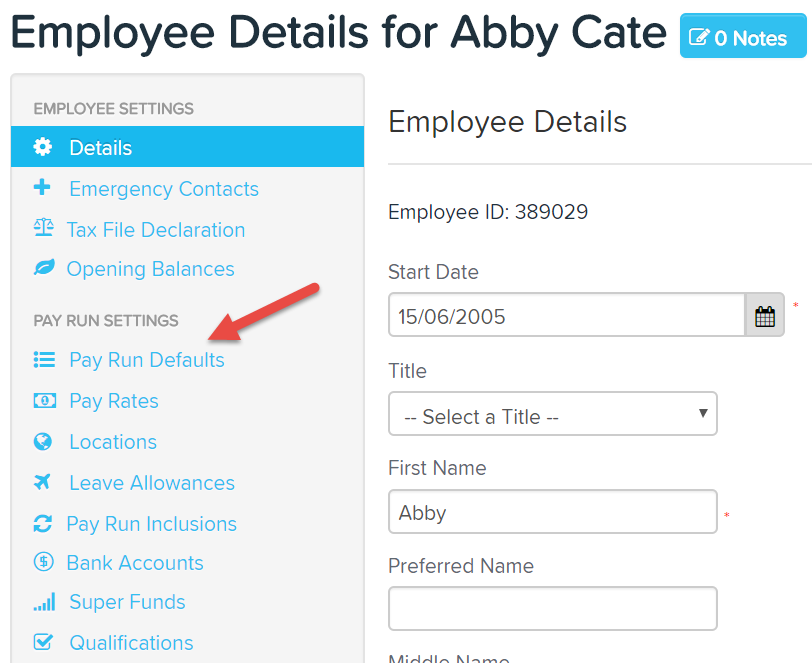Click the plus icon for Emergency Contacts
This screenshot has height=663, width=812.
tap(42, 188)
